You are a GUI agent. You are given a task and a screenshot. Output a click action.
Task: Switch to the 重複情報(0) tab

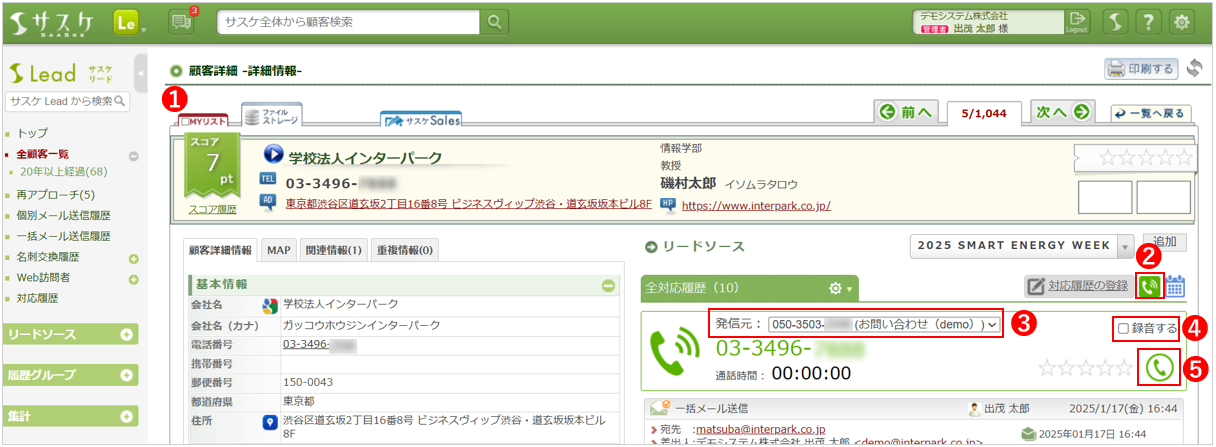pyautogui.click(x=405, y=249)
